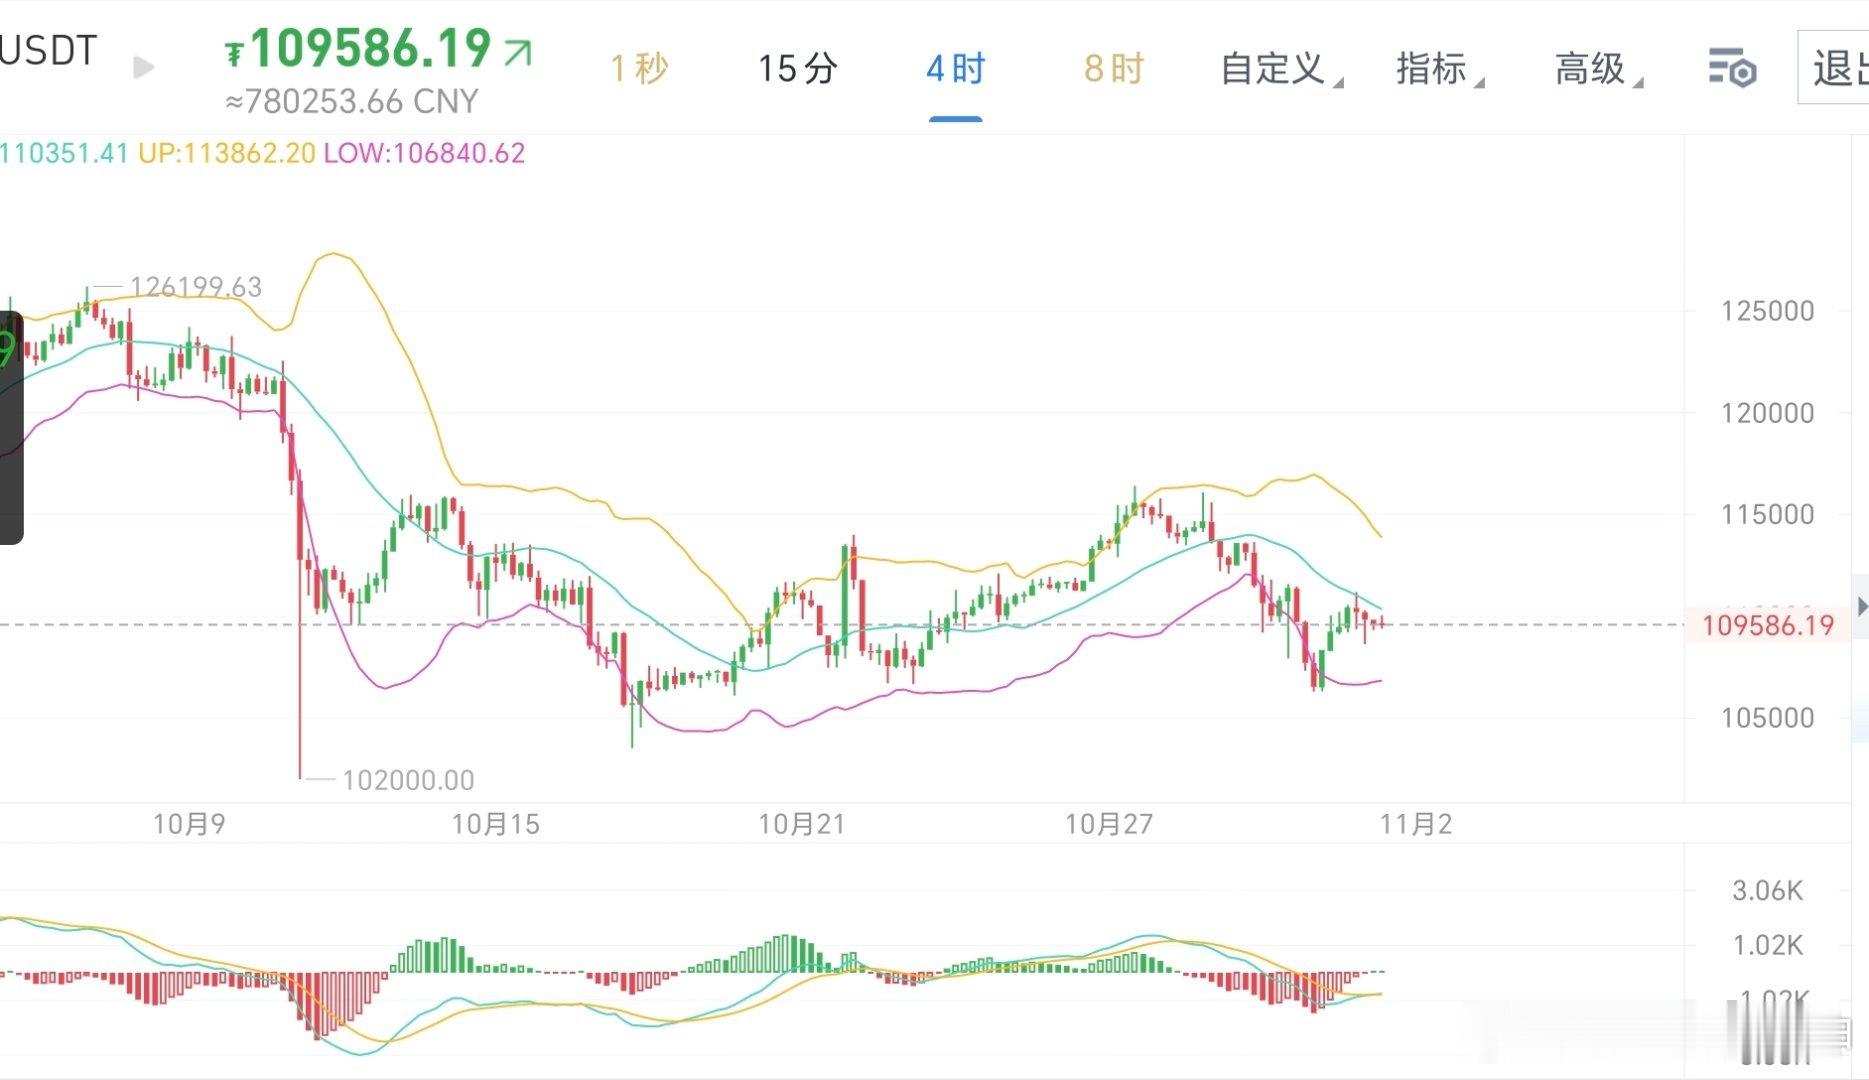Open the 指标 indicators dropdown
The width and height of the screenshot is (1869, 1080).
pos(1432,67)
